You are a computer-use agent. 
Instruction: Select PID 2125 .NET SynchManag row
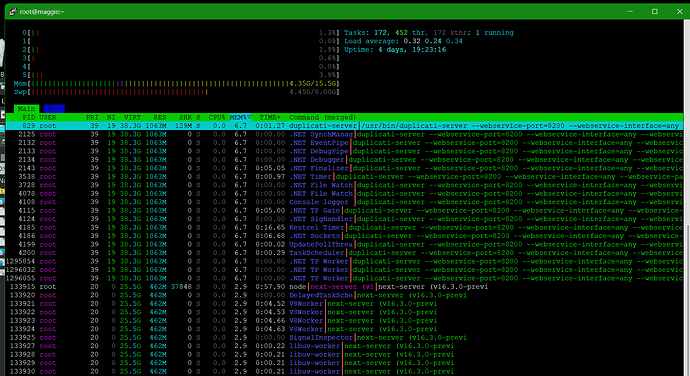(x=344, y=134)
